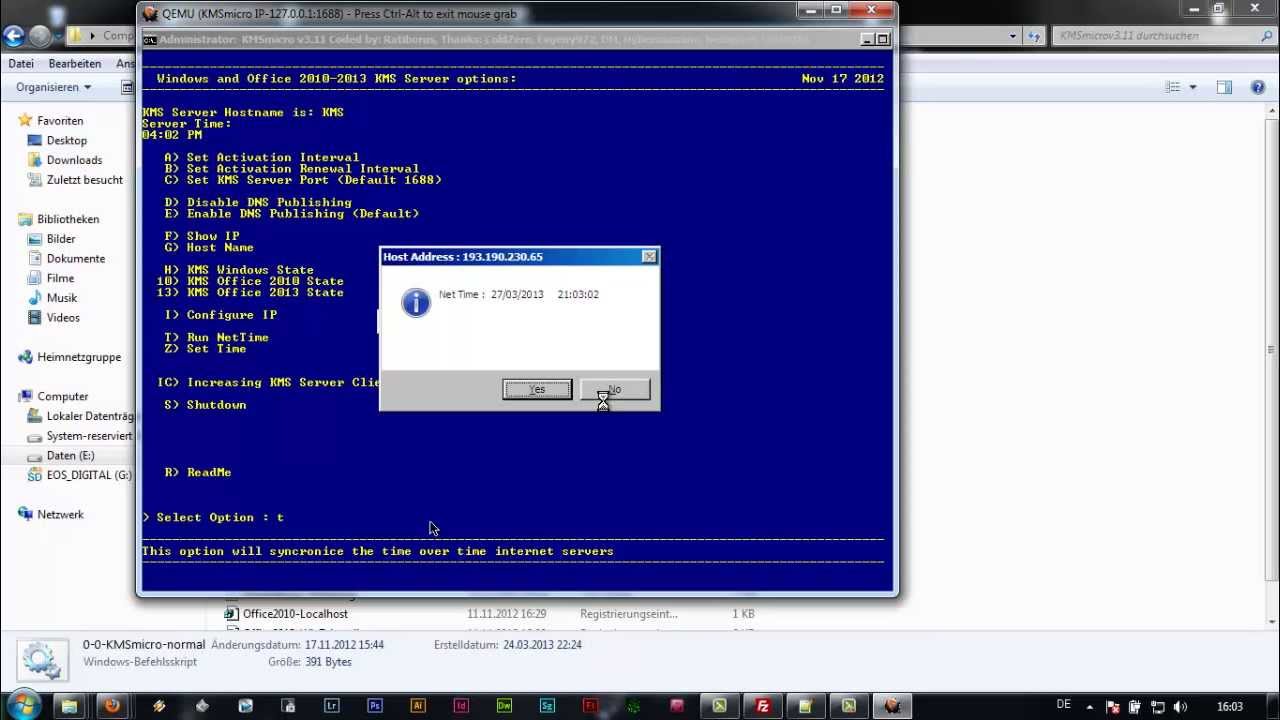Select Computer in navigation pane
This screenshot has height=720, width=1280.
point(62,397)
